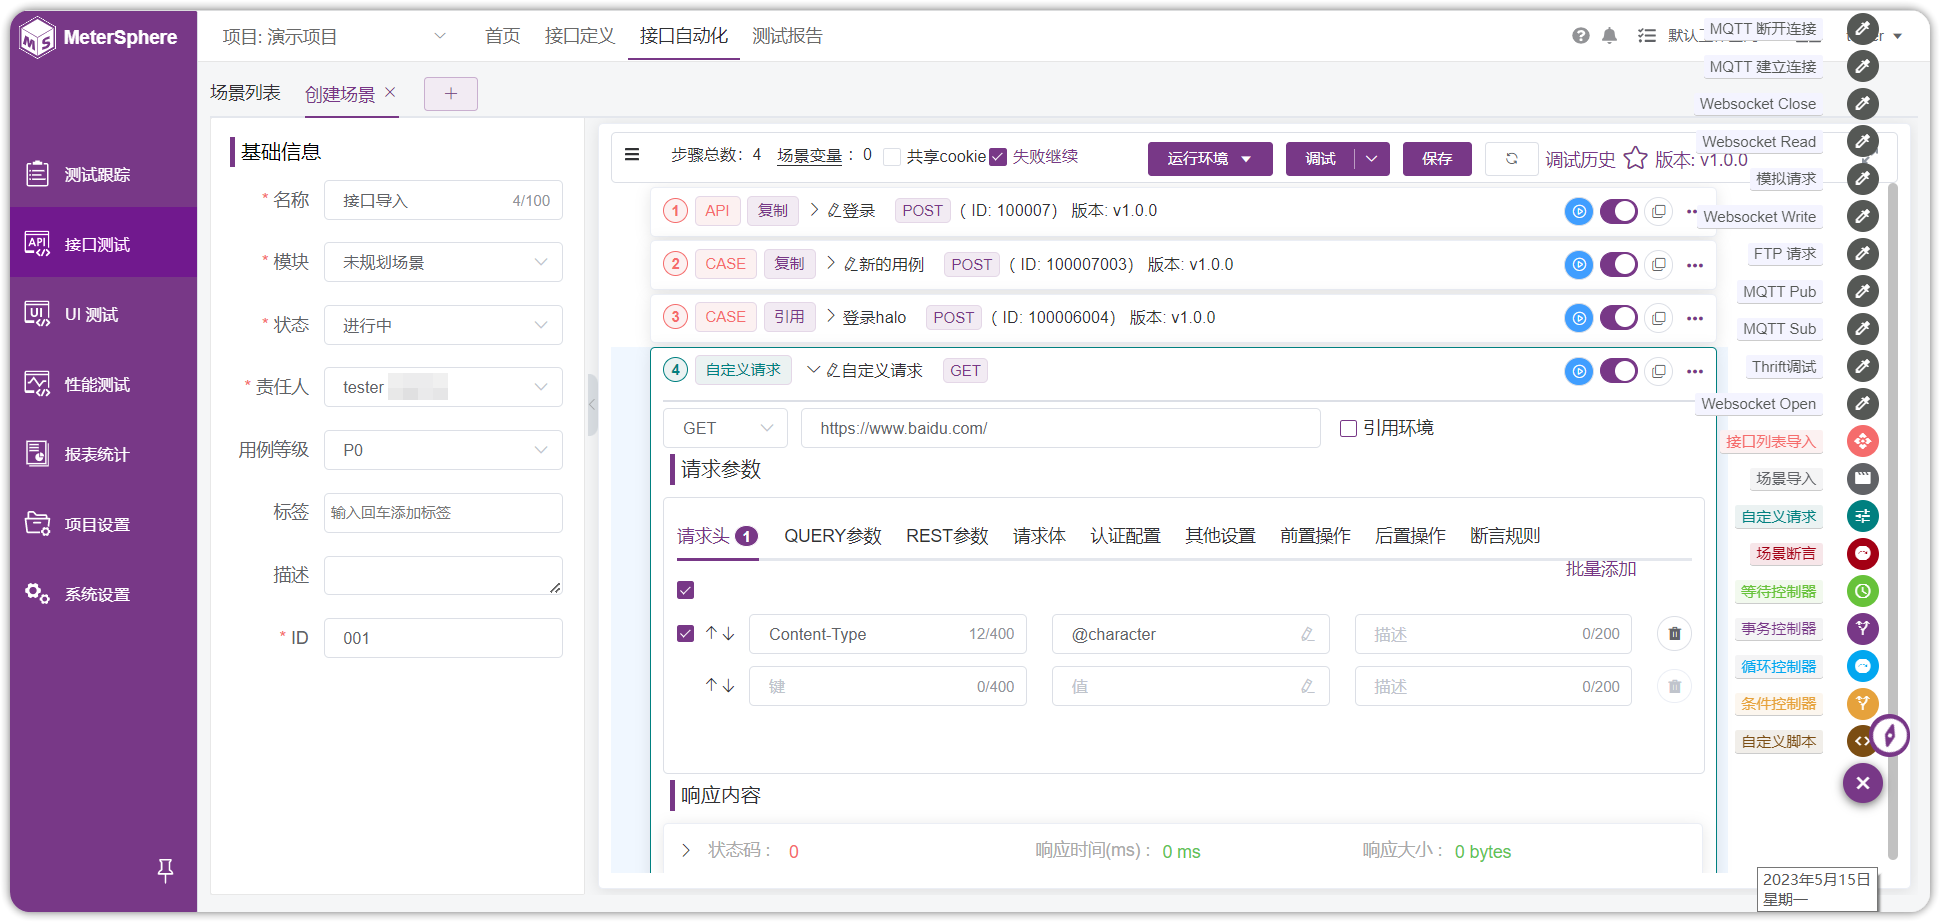Viewport: 1940px width, 922px height.
Task: Click the star icon to follow the scenario
Action: (x=1635, y=159)
